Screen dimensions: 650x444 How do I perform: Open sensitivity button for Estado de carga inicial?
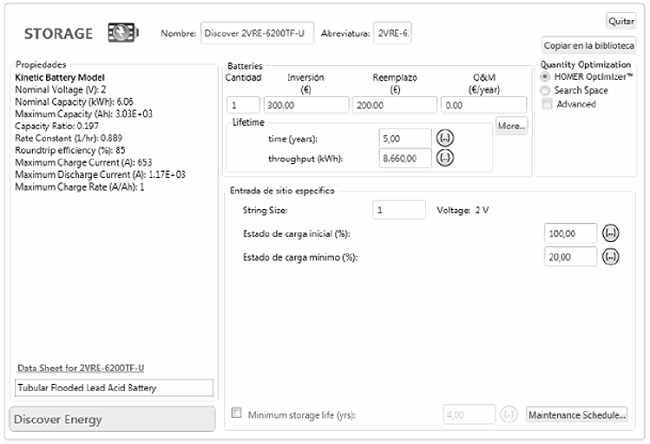point(611,232)
